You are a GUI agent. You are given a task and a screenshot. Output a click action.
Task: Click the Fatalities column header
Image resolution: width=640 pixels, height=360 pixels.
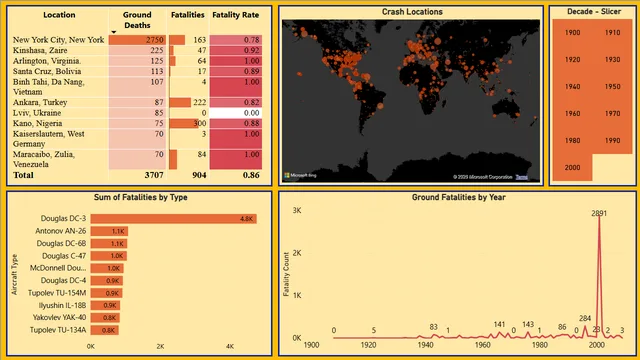[x=188, y=15]
